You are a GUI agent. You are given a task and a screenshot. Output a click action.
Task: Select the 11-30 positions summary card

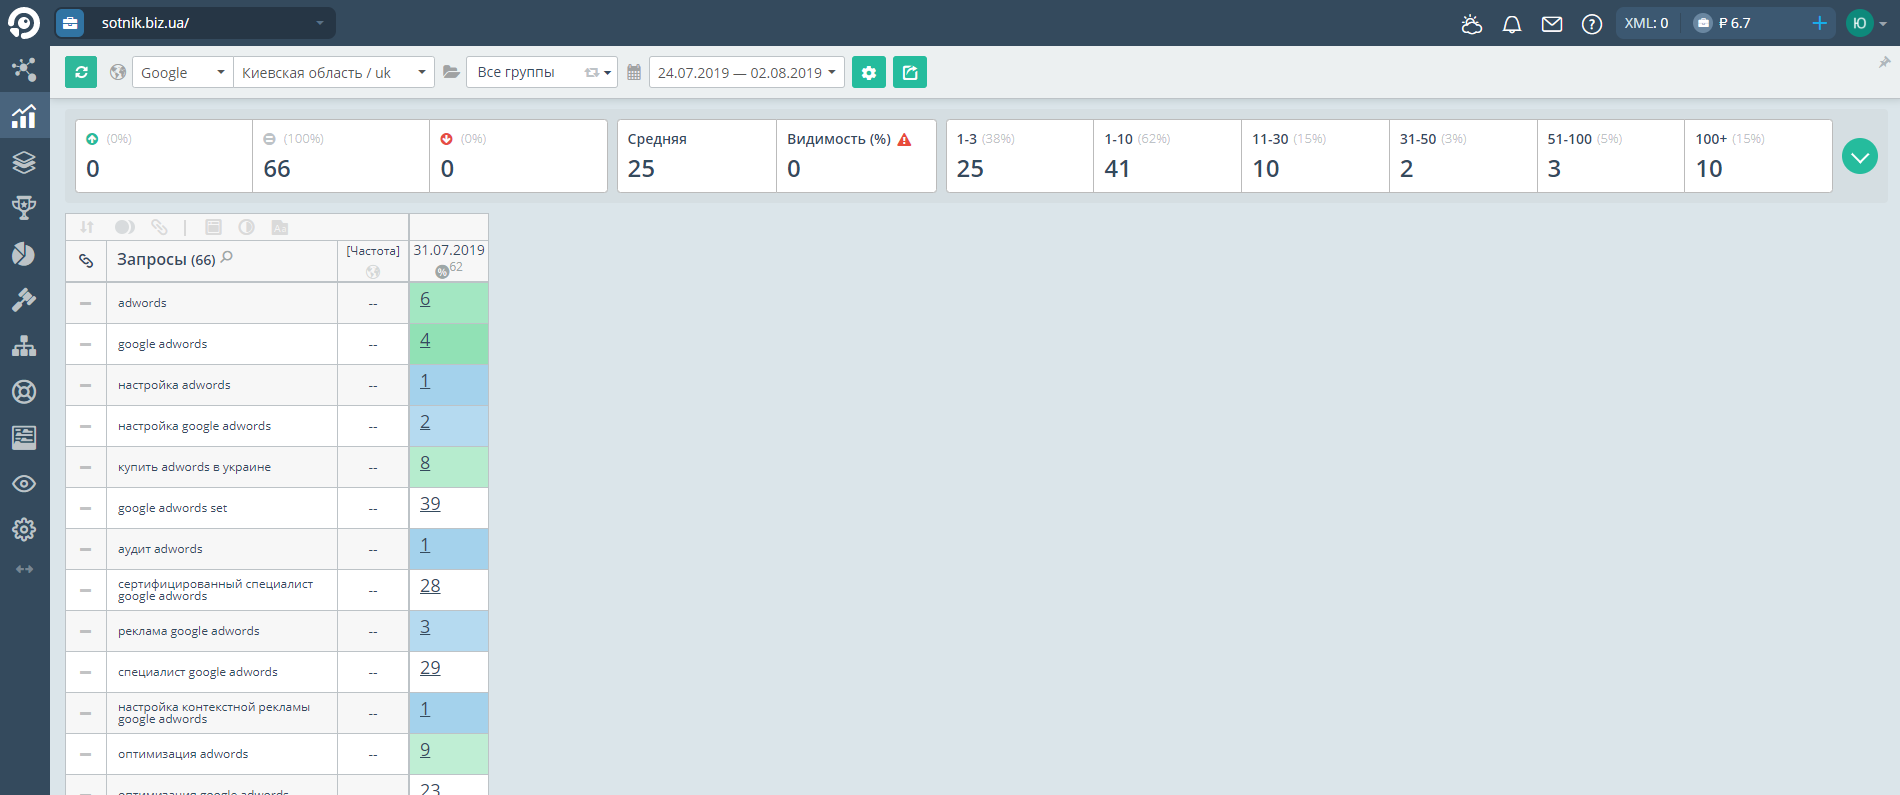click(1316, 156)
